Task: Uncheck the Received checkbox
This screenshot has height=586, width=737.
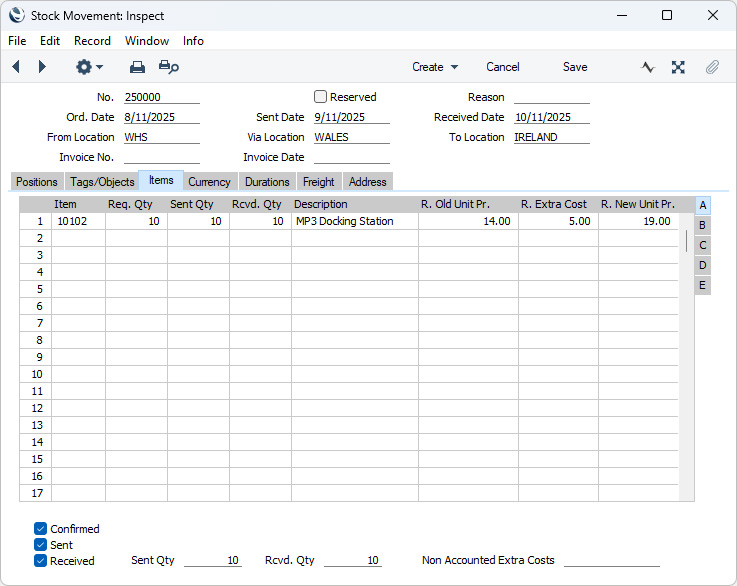Action: tap(40, 561)
